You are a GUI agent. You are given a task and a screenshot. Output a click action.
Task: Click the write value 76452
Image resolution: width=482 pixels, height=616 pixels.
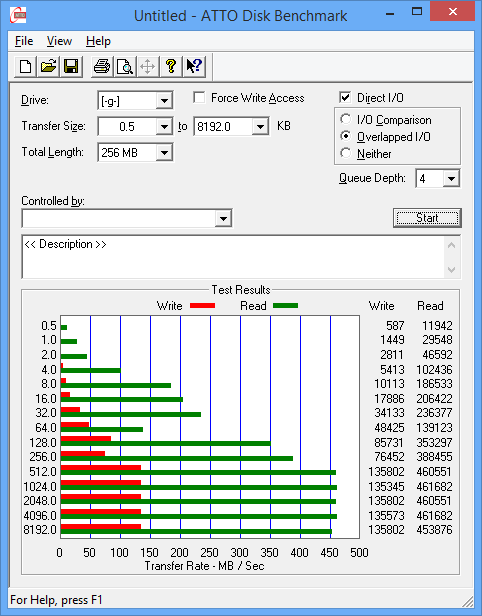pyautogui.click(x=389, y=456)
